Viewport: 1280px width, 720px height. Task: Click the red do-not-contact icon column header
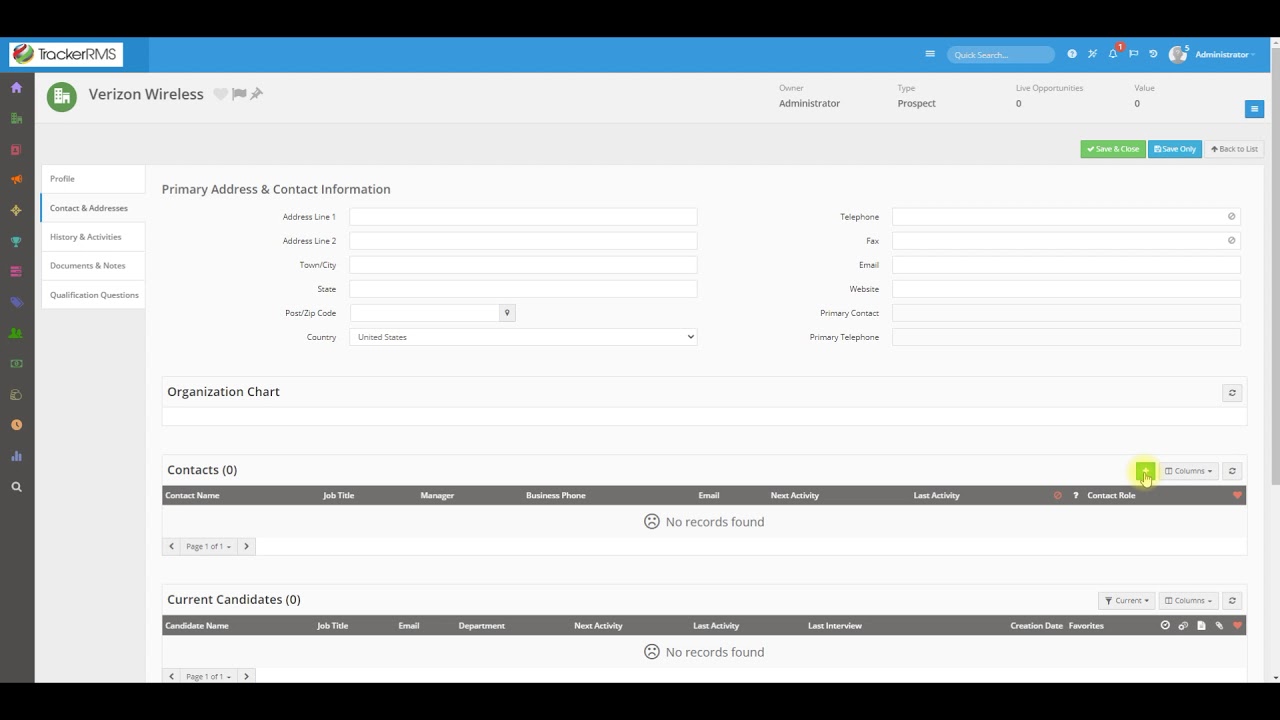(1057, 495)
